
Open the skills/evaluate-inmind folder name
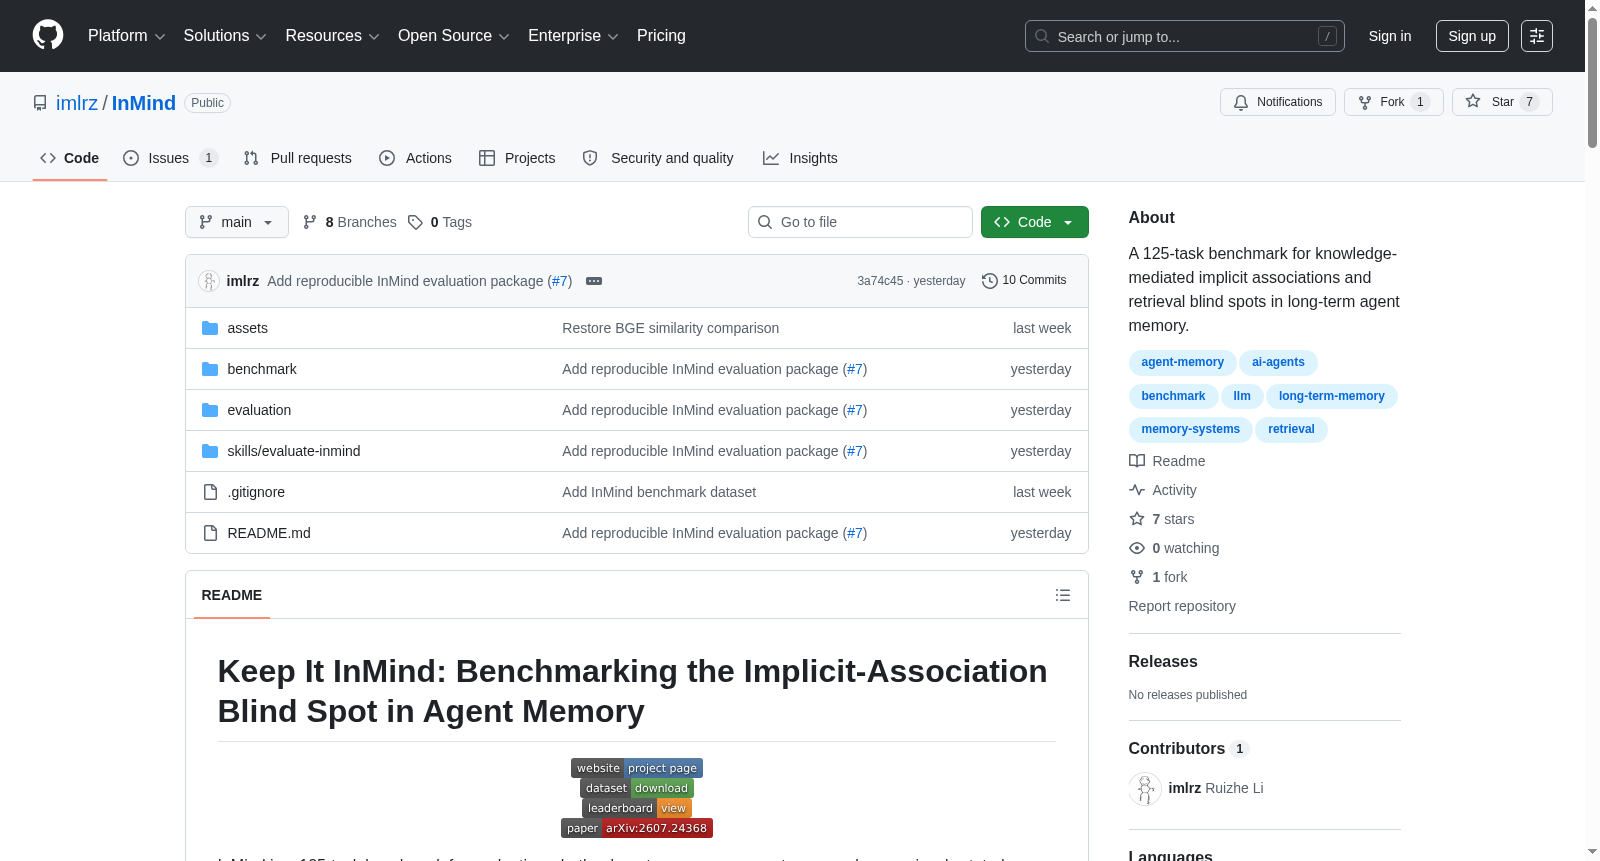click(294, 451)
